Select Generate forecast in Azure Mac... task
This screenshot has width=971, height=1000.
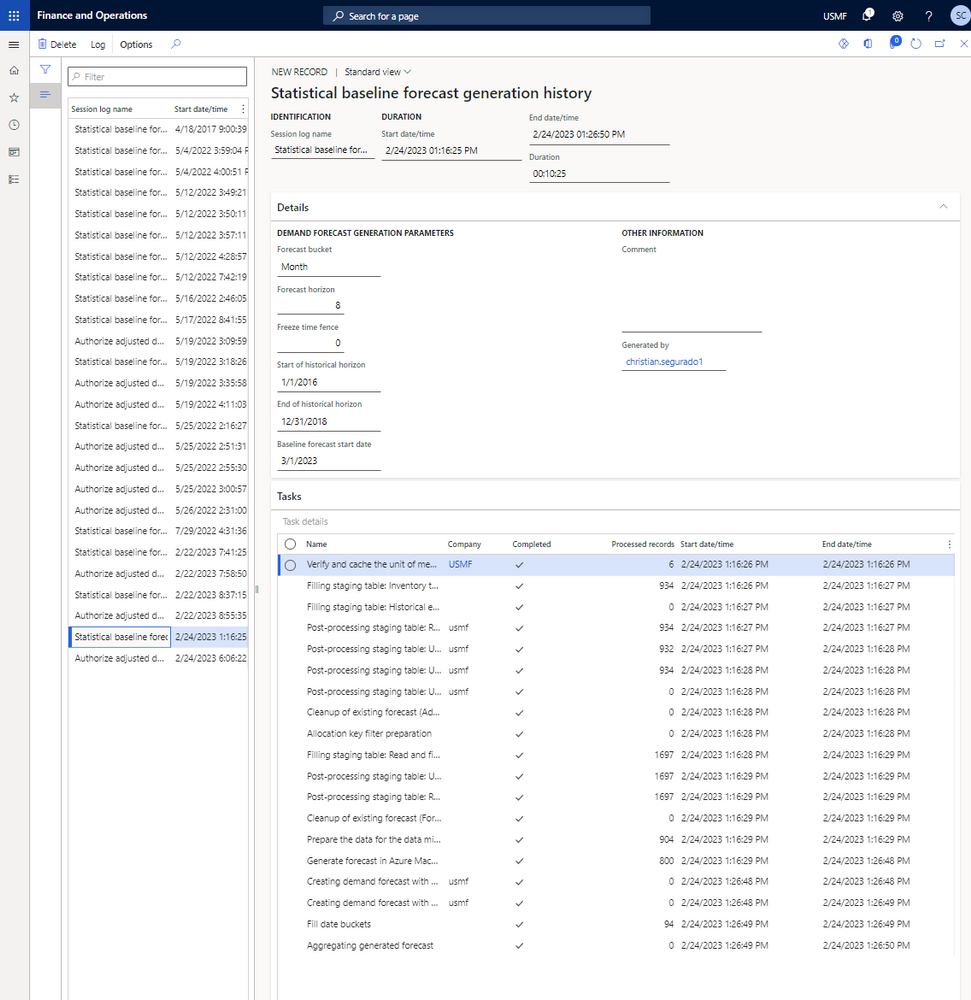coord(616,861)
